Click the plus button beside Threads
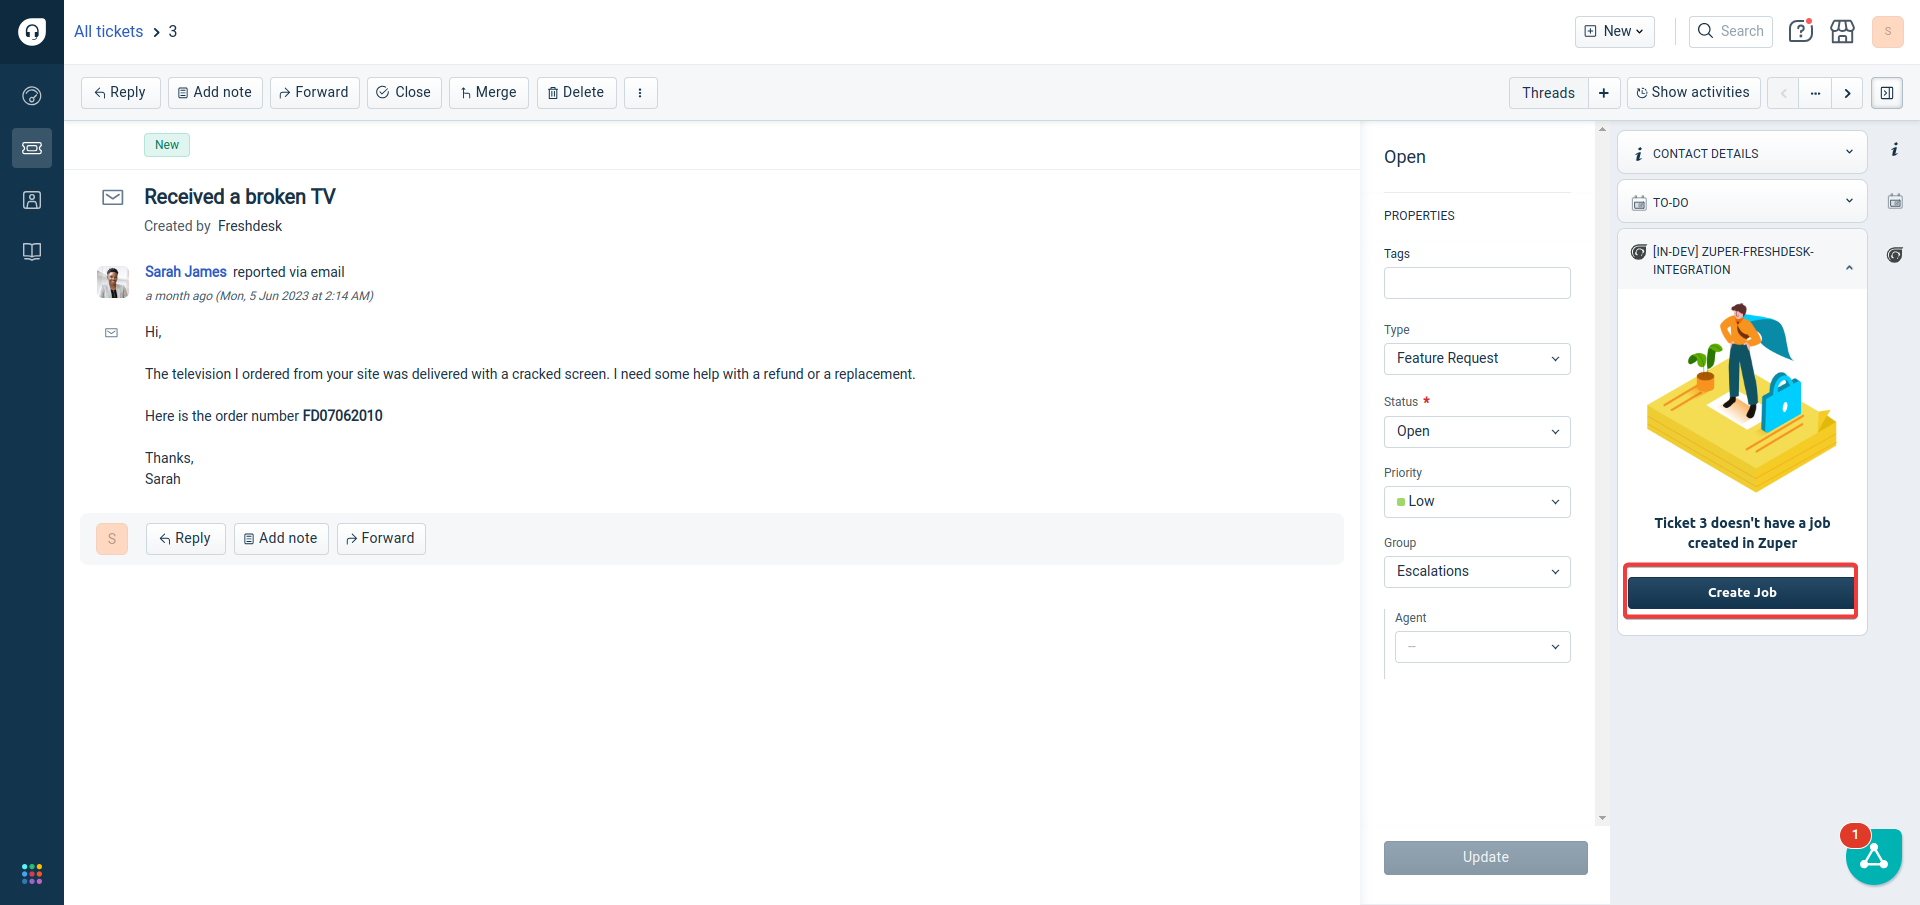The image size is (1920, 905). tap(1603, 93)
